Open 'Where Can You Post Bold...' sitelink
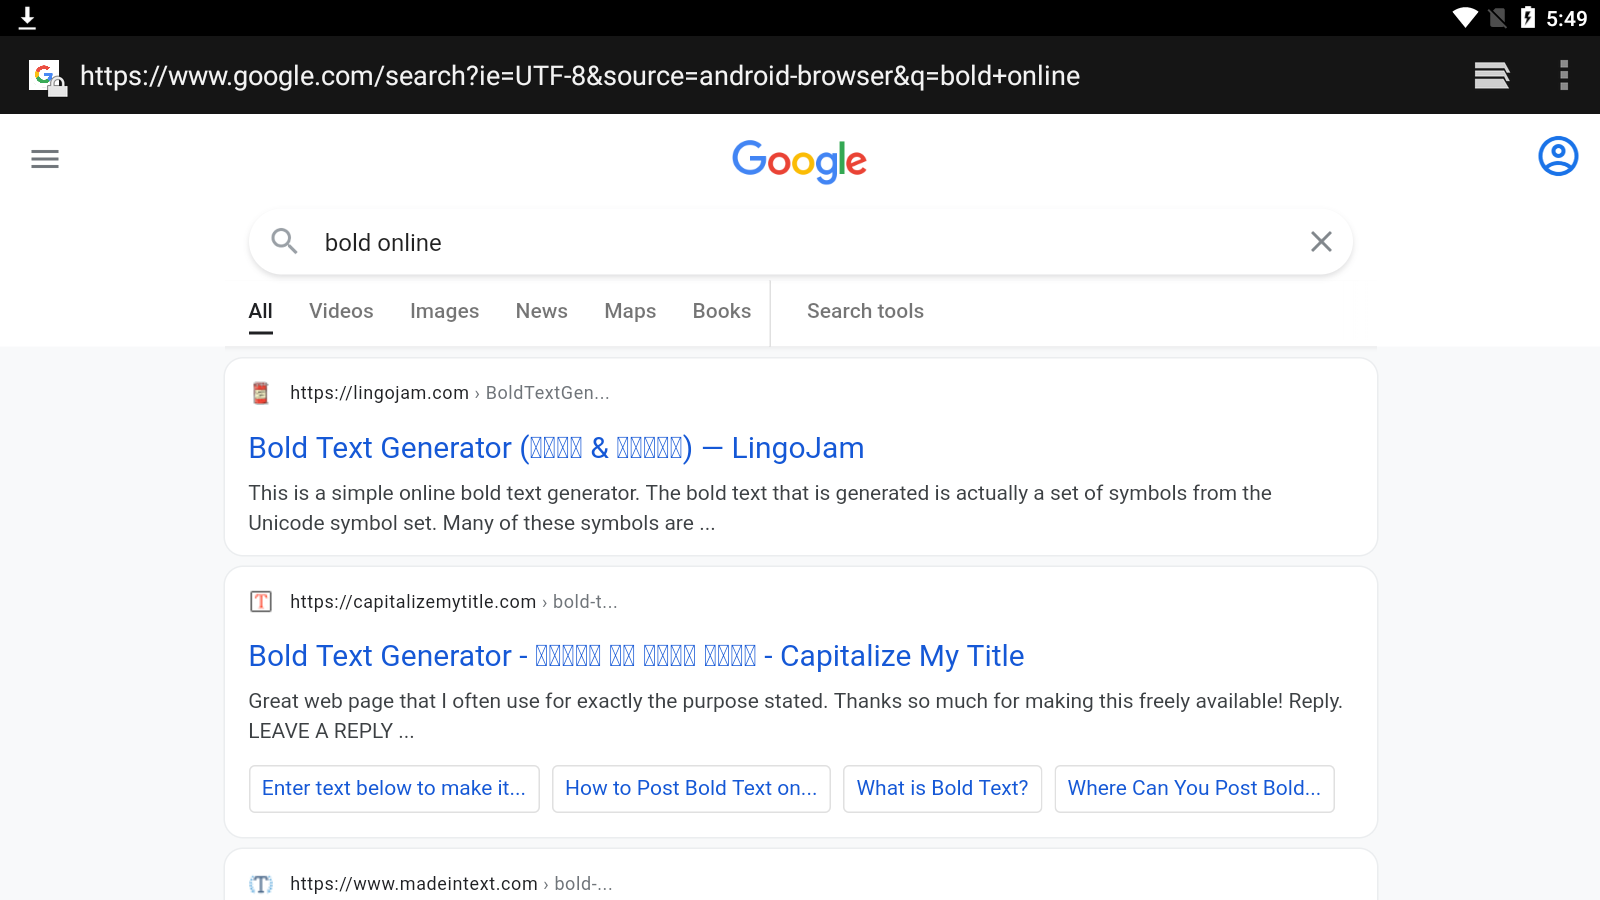Screen dimensions: 1600x900 pyautogui.click(x=1194, y=789)
